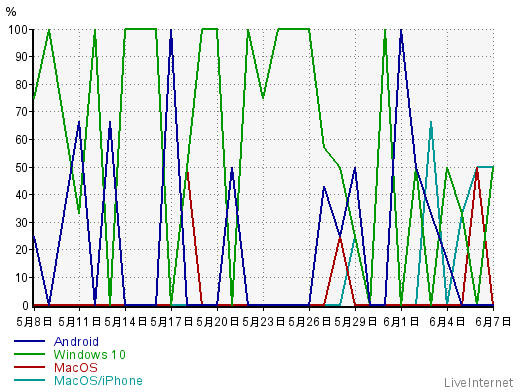Click the Windows 10 legend label
Viewport: 520px width, 392px height.
coord(90,355)
